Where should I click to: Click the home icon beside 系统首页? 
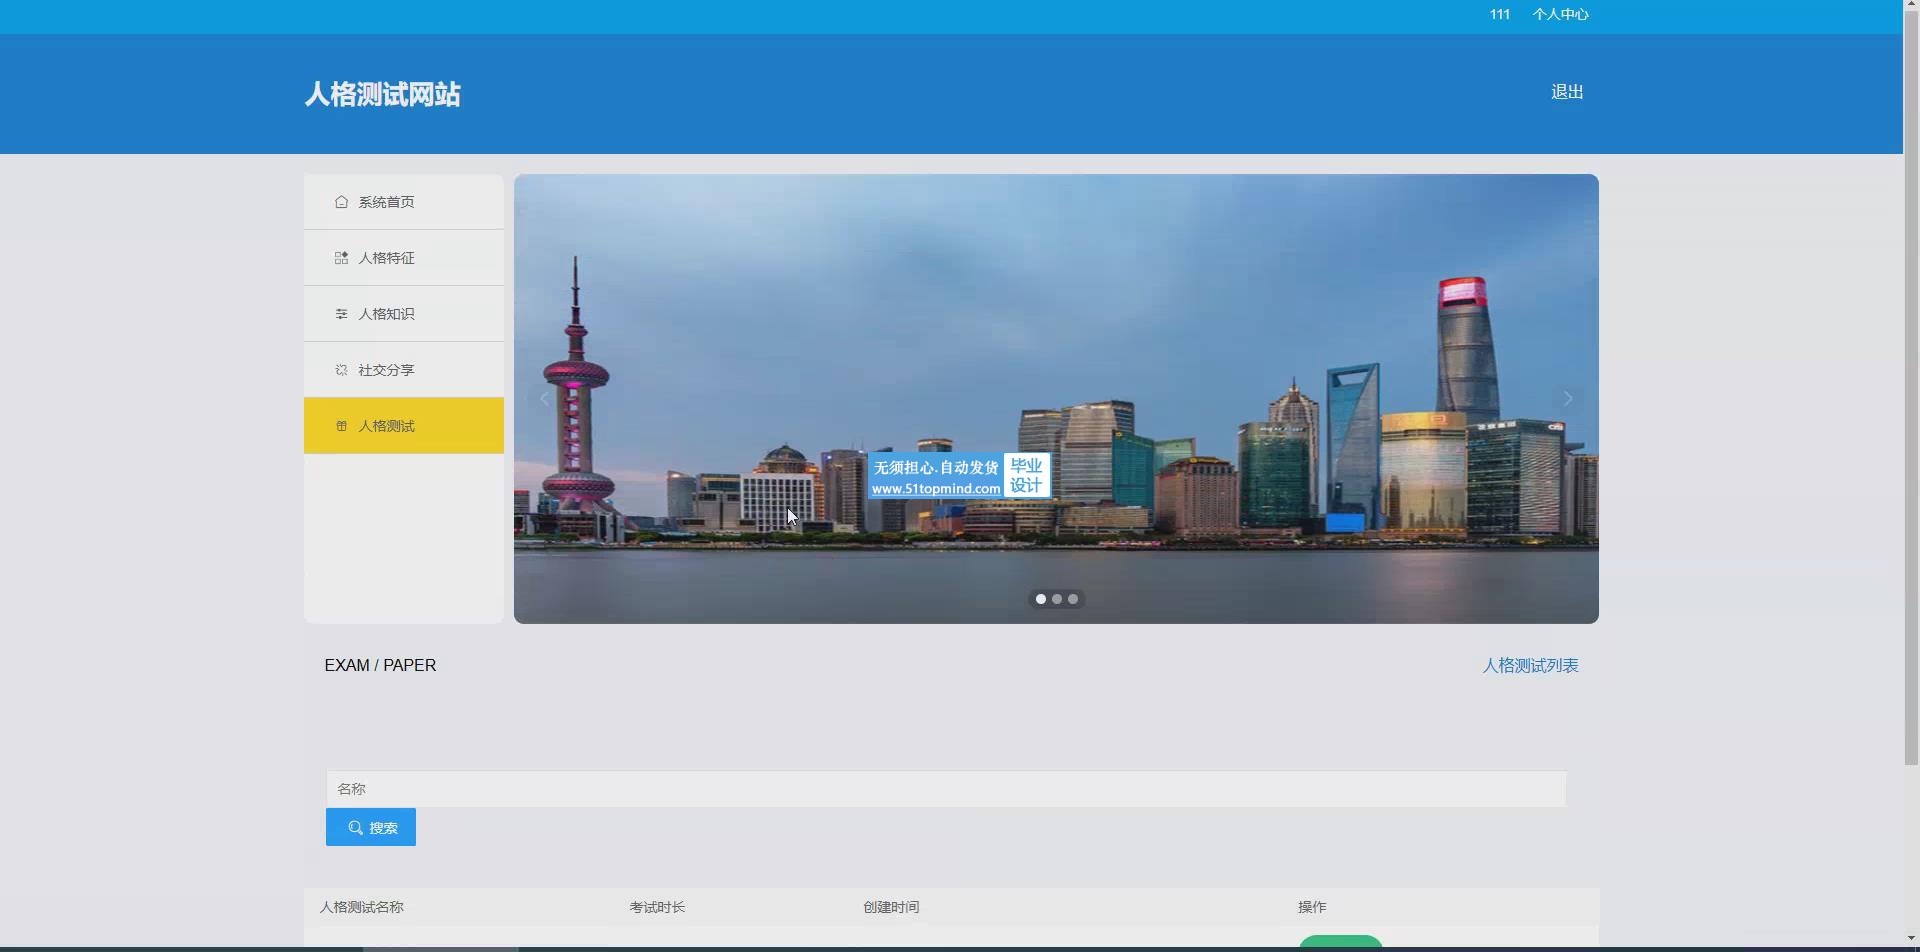341,202
